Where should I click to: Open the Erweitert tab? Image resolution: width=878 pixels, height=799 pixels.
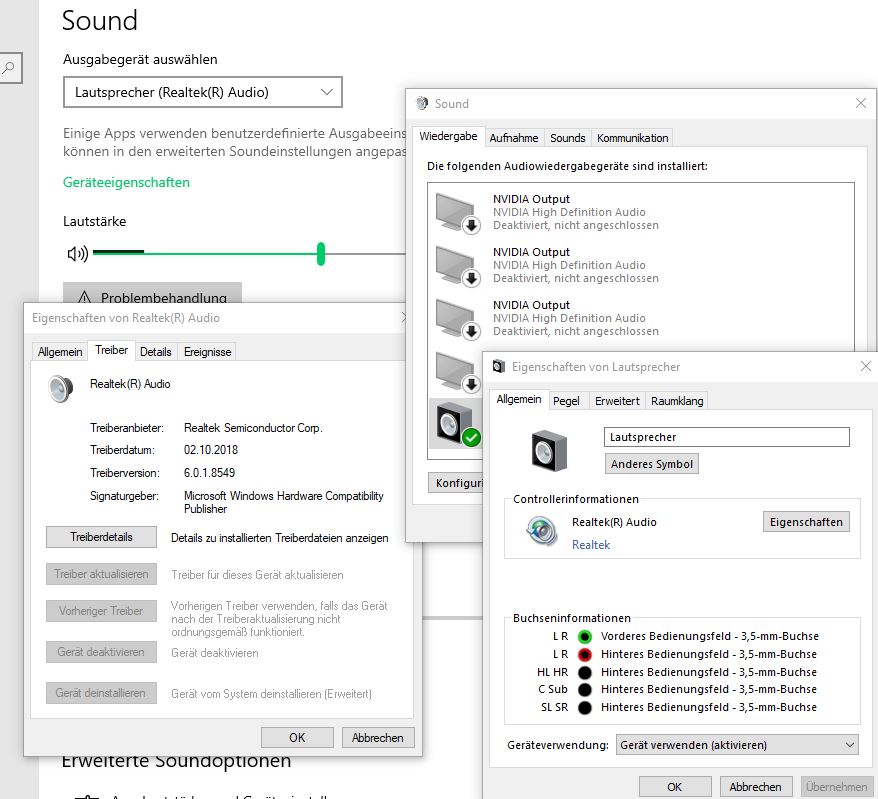click(617, 401)
